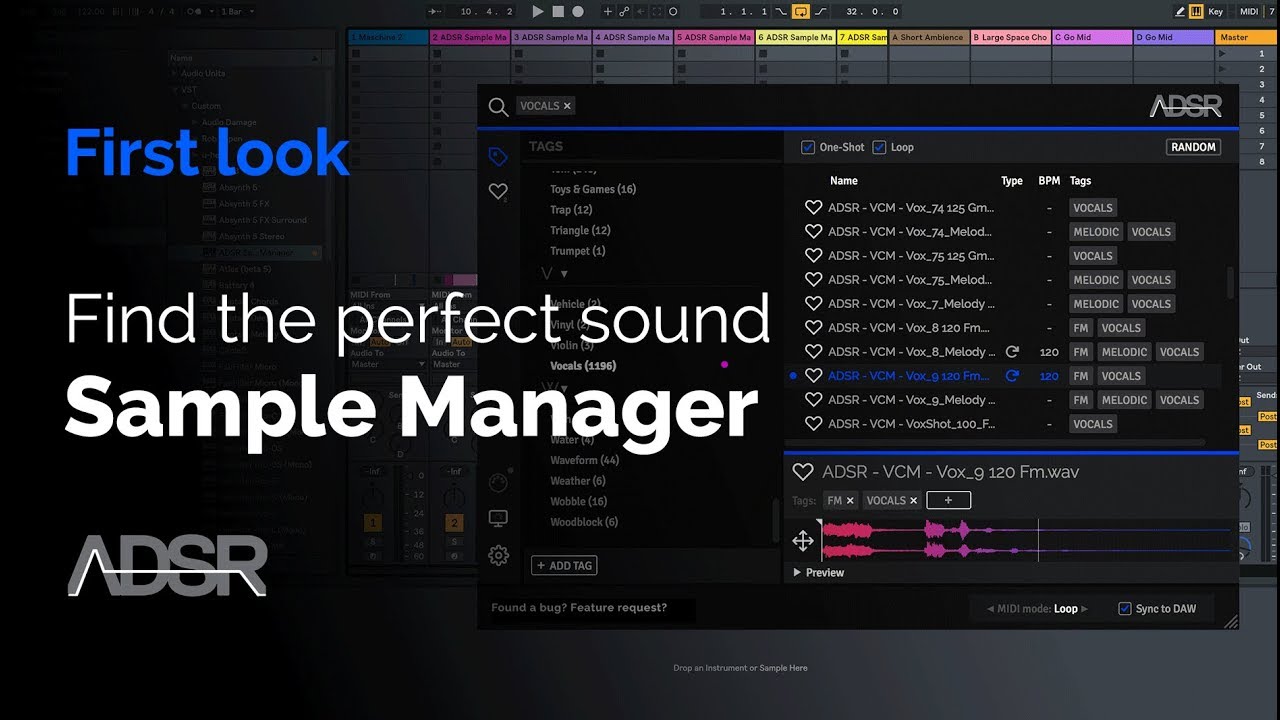Open the Found a bug? Feature request? link

click(579, 607)
